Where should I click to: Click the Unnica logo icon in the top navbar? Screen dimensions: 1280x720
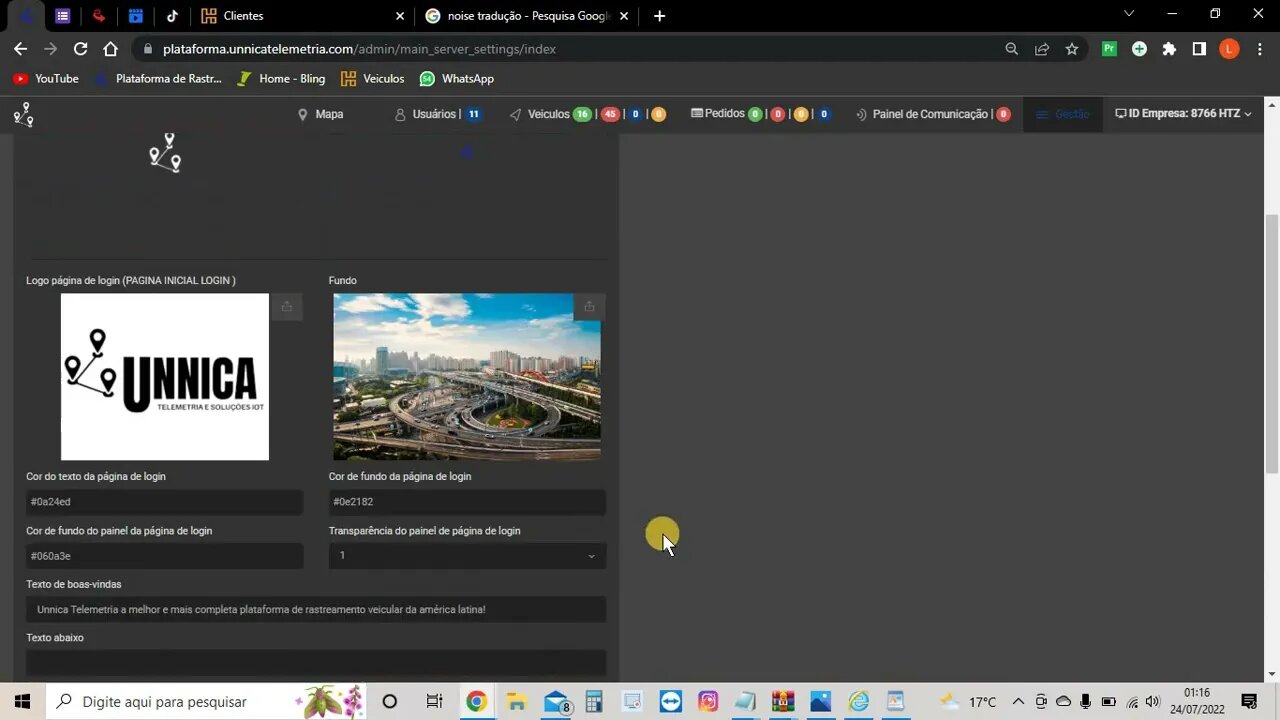(24, 115)
